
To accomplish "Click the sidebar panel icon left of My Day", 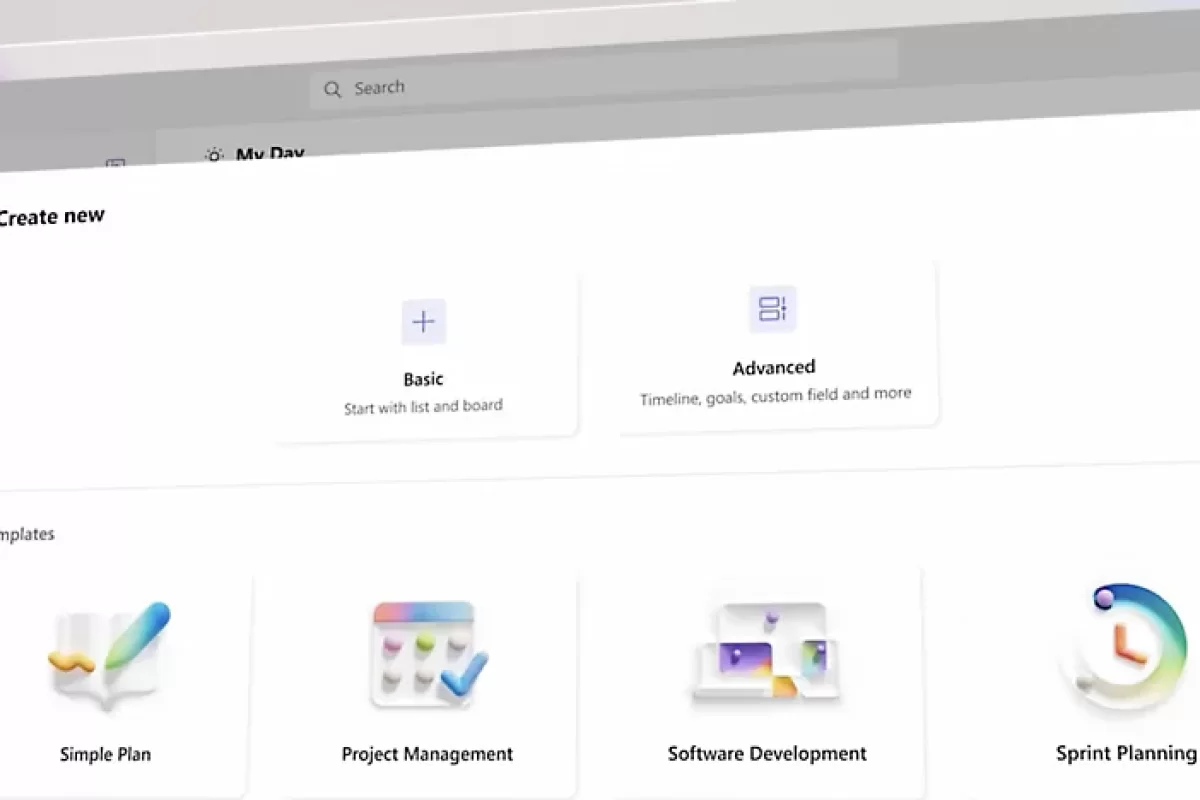I will [x=116, y=166].
